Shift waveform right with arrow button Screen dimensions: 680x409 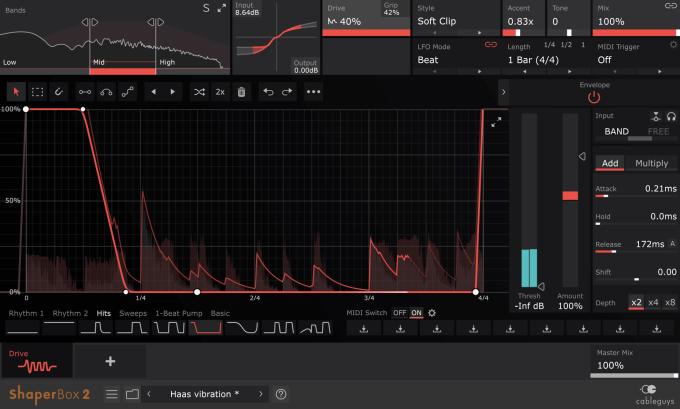173,92
